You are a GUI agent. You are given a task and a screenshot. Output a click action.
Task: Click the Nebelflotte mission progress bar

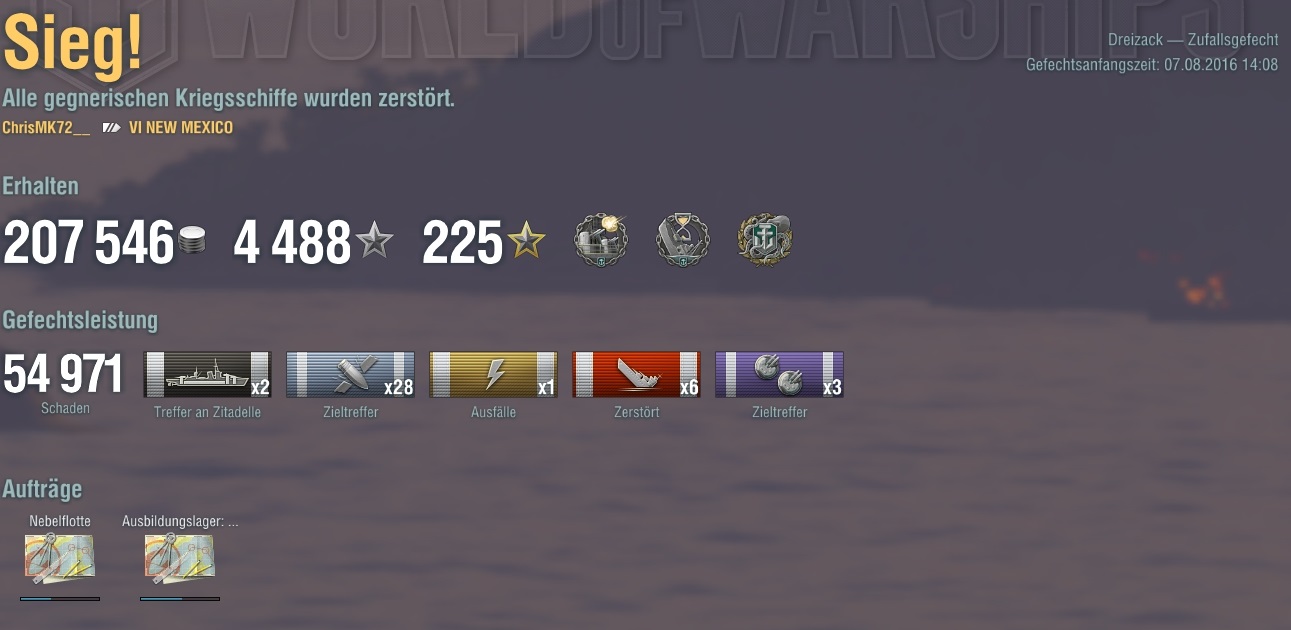click(x=60, y=599)
